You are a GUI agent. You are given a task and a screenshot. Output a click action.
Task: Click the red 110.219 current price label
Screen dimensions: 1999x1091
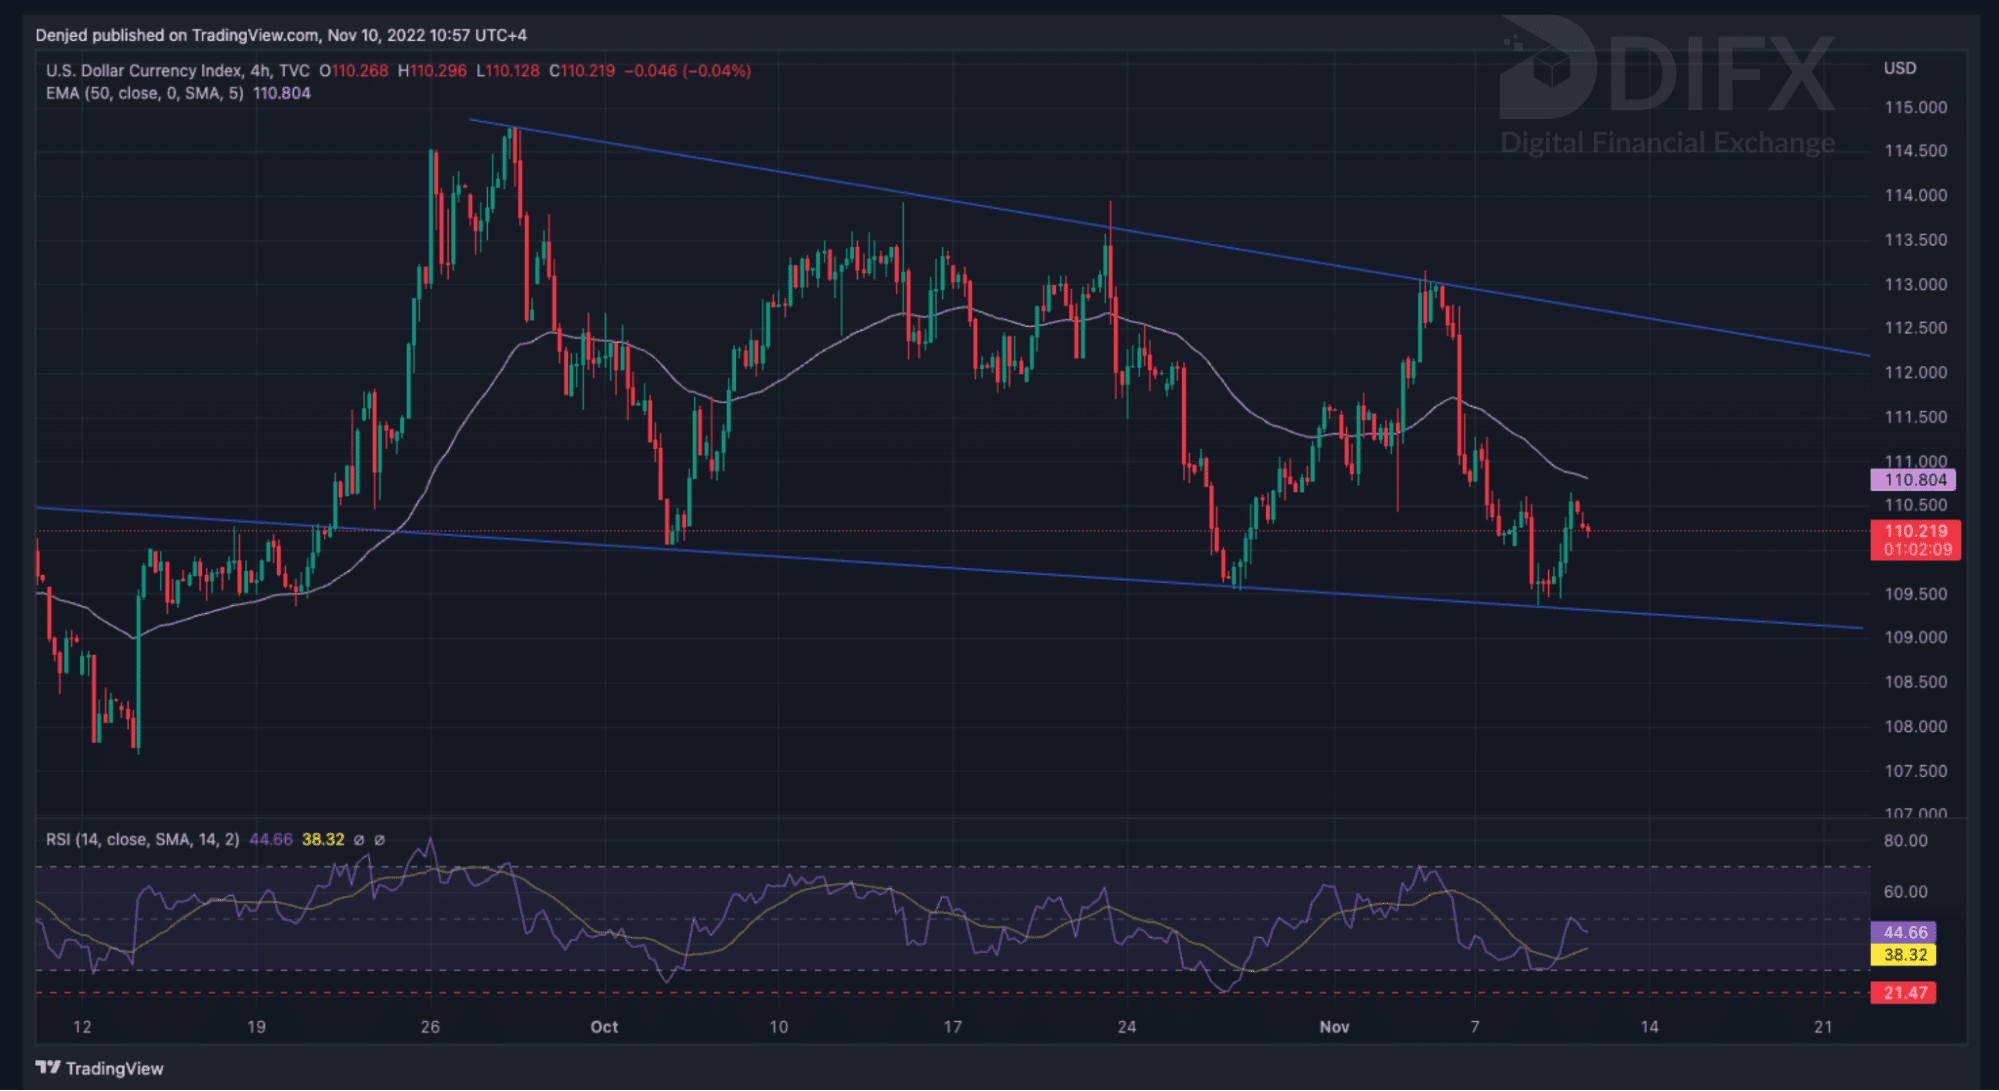1915,531
